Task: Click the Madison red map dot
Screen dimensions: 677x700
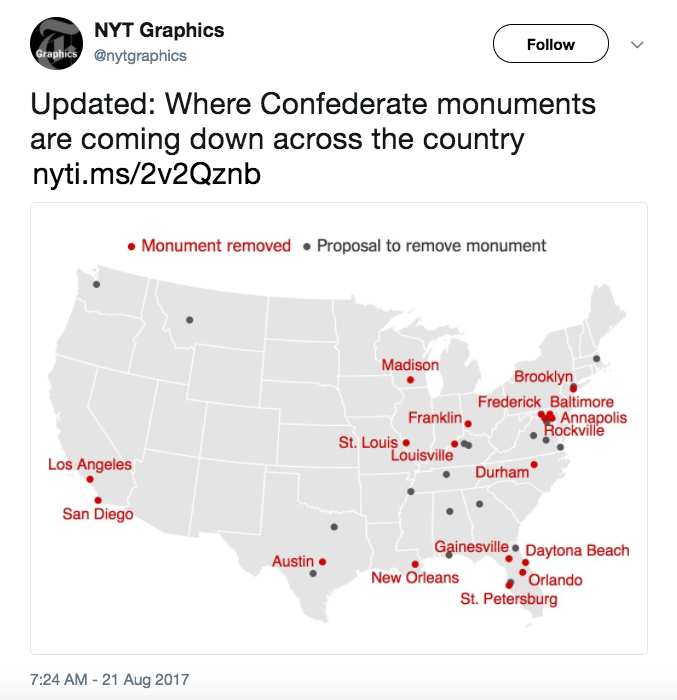Action: coord(410,380)
